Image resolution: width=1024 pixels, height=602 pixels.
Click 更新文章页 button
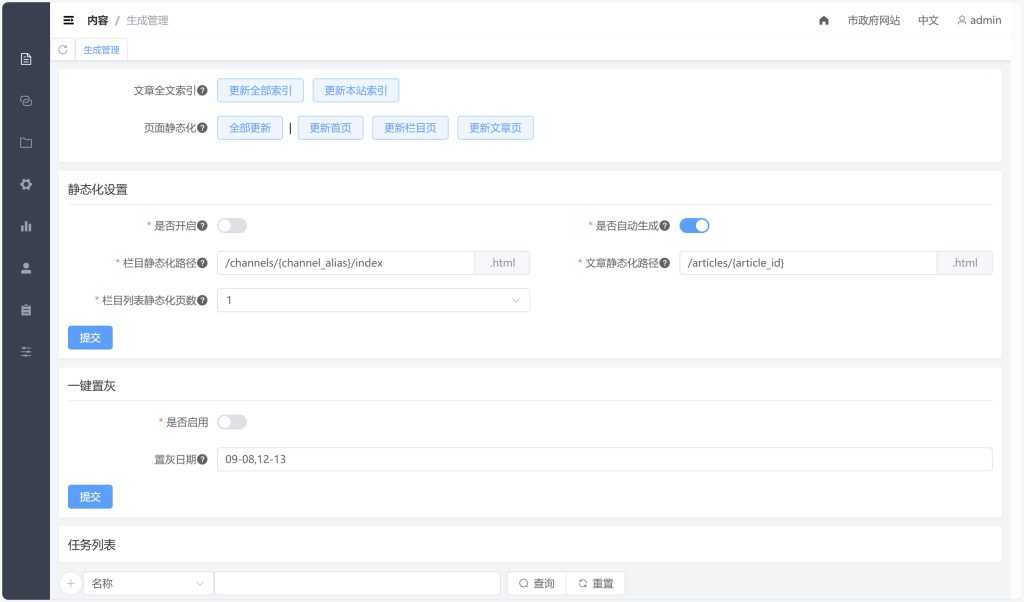[496, 128]
